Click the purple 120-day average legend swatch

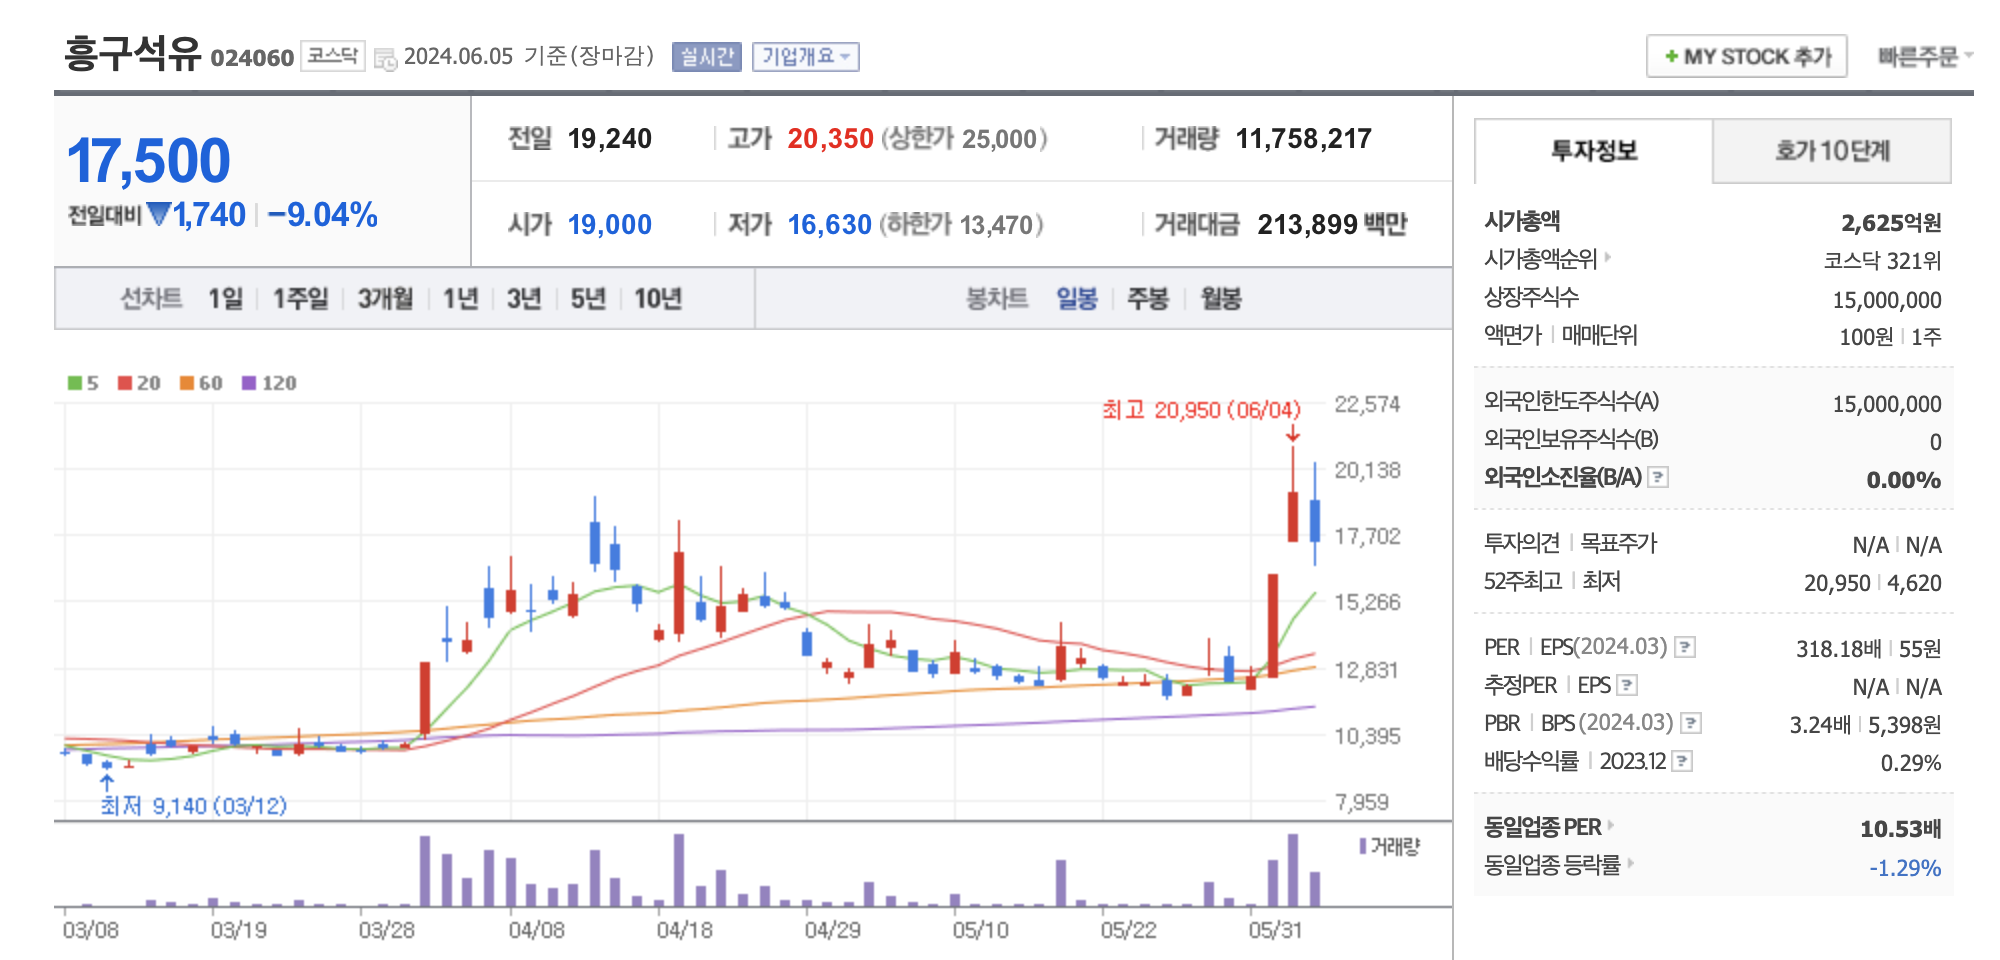pyautogui.click(x=249, y=383)
